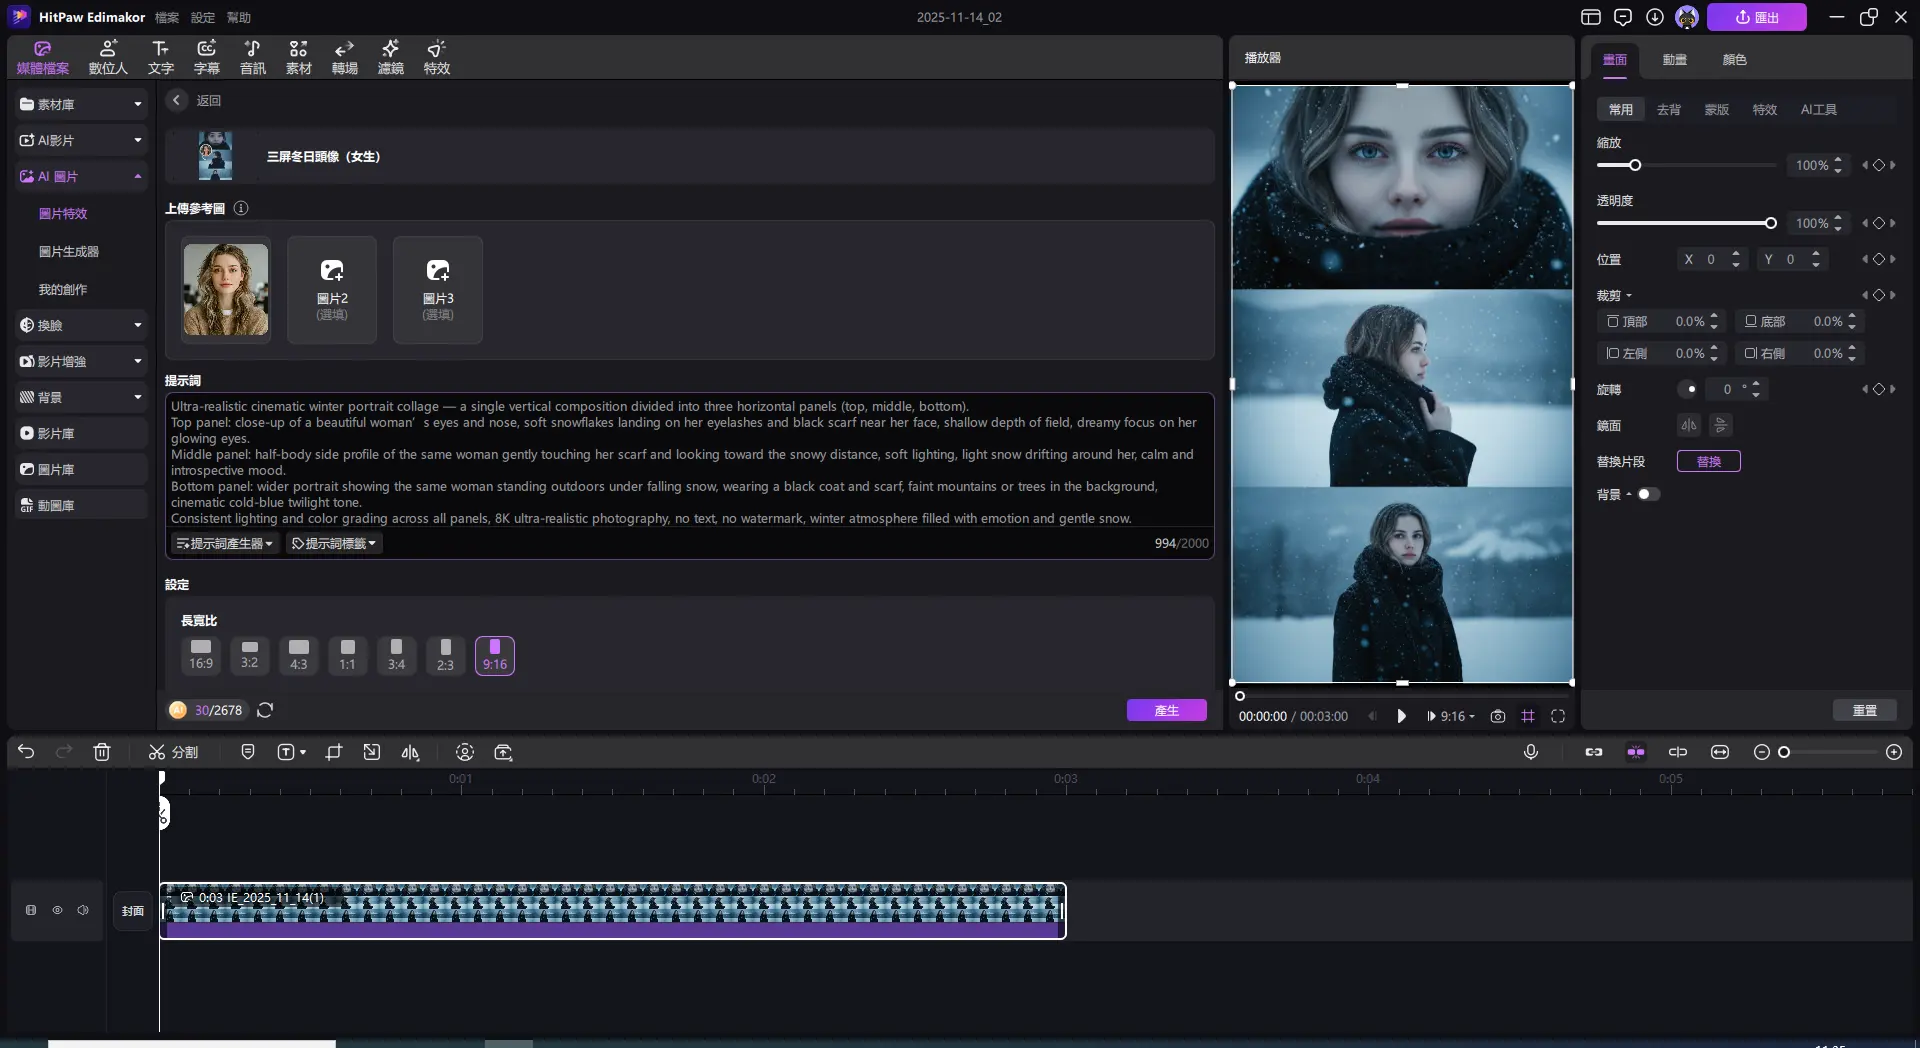Click the undo arrow in timeline toolbar
Image resolution: width=1920 pixels, height=1048 pixels.
pos(26,752)
